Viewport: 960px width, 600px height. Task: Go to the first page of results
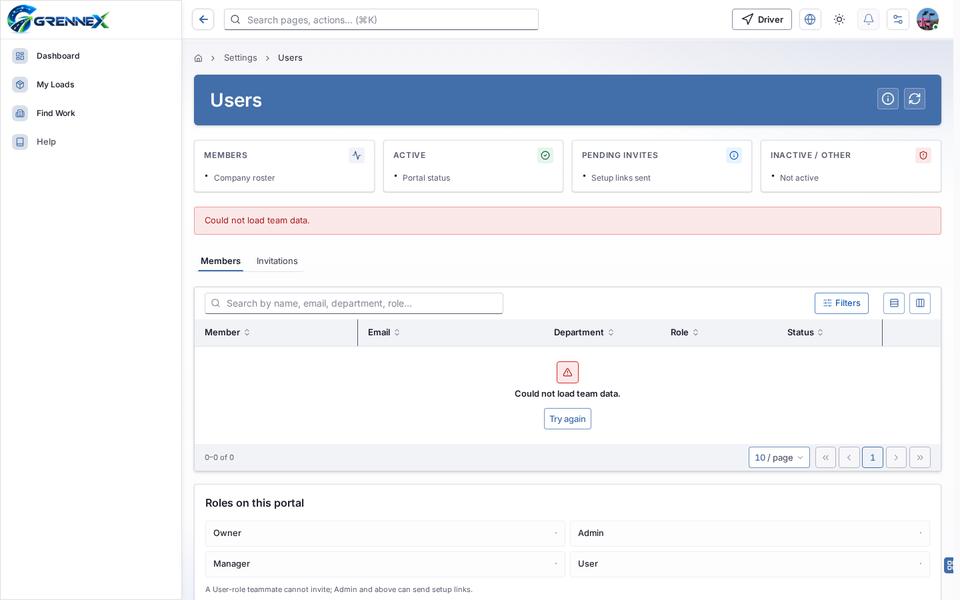coord(825,457)
